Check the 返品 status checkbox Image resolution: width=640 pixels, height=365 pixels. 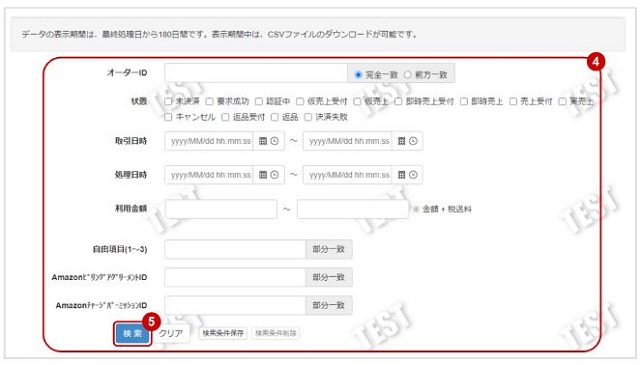275,117
